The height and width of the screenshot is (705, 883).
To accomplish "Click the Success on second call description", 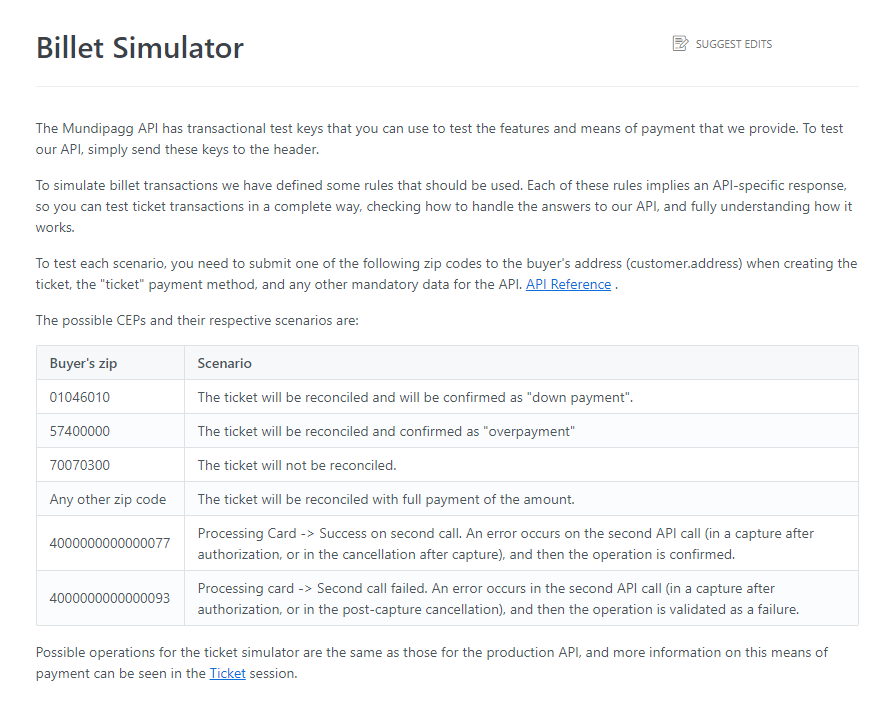I will [506, 543].
